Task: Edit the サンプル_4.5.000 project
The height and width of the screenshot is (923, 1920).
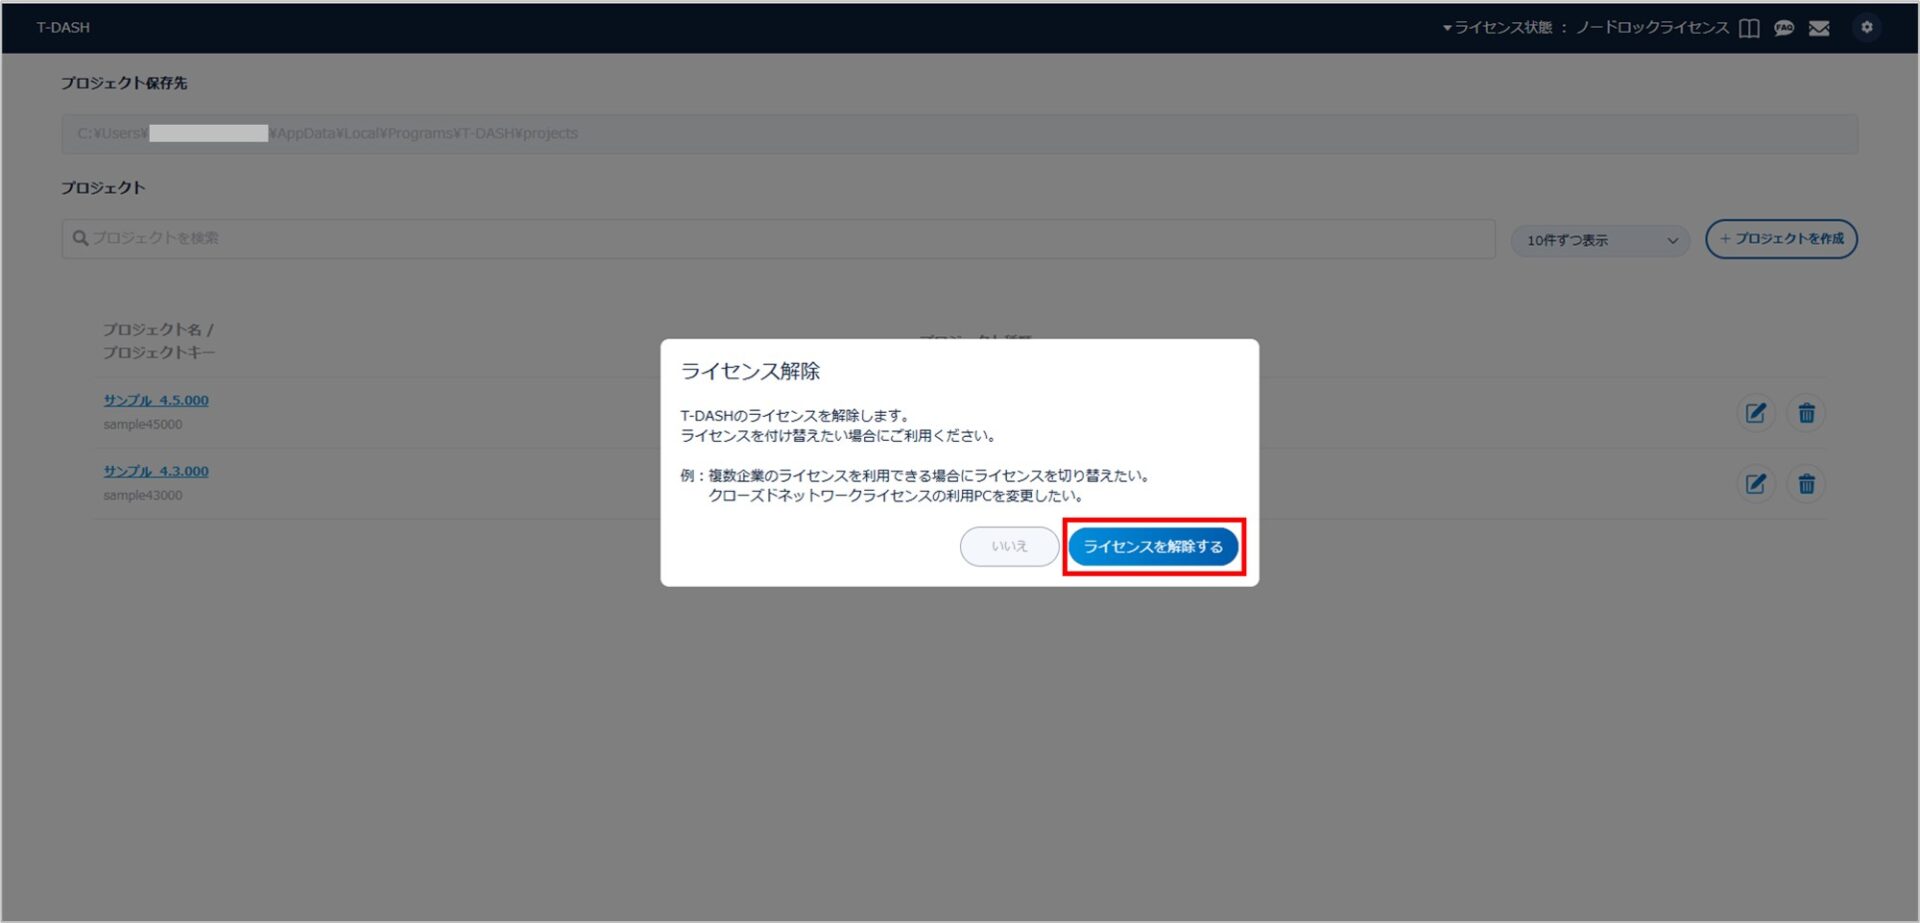Action: [x=1755, y=413]
